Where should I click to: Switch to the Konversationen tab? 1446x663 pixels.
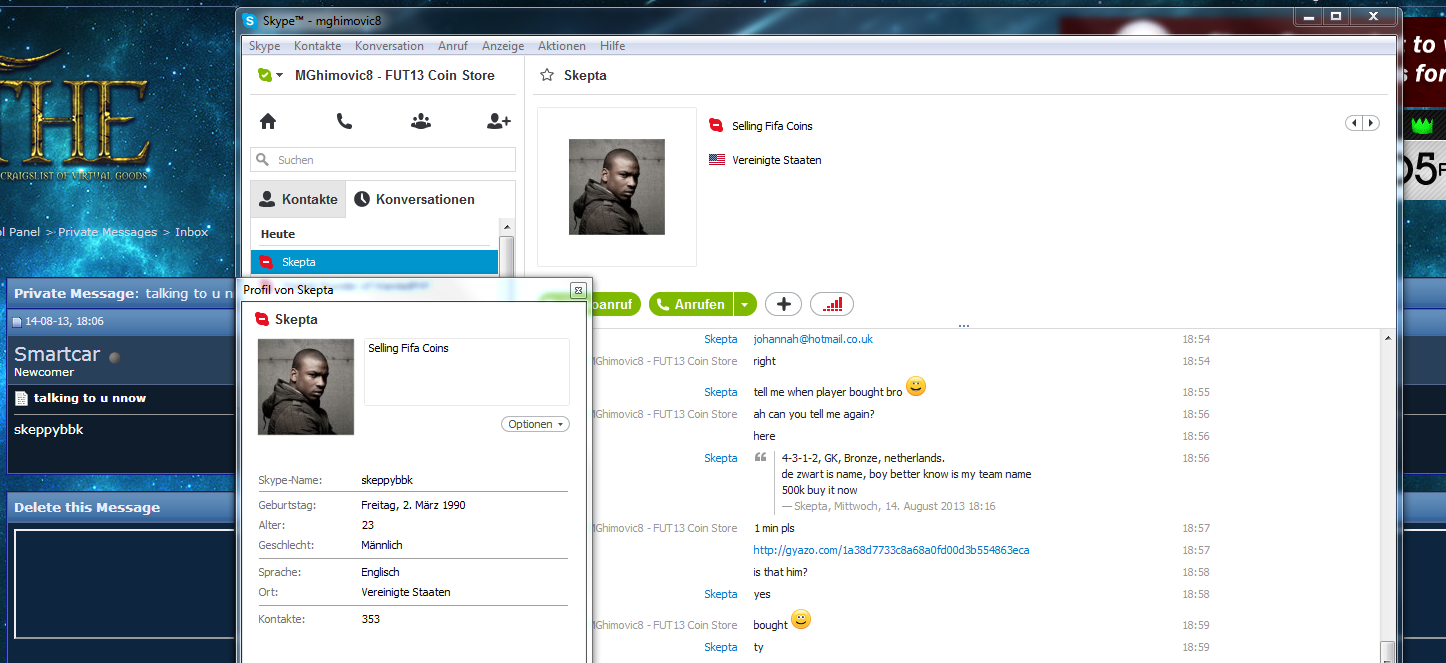414,199
